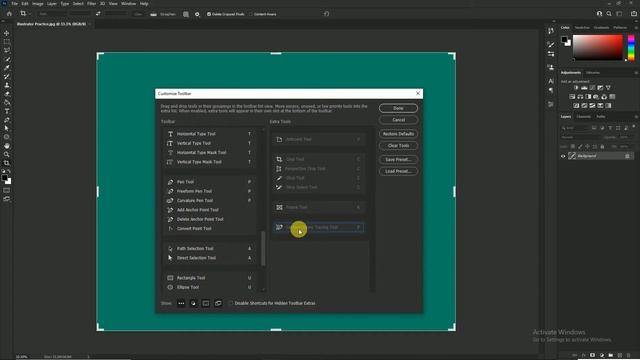
Task: Click swap width and height arrows icon
Action: [98, 14]
